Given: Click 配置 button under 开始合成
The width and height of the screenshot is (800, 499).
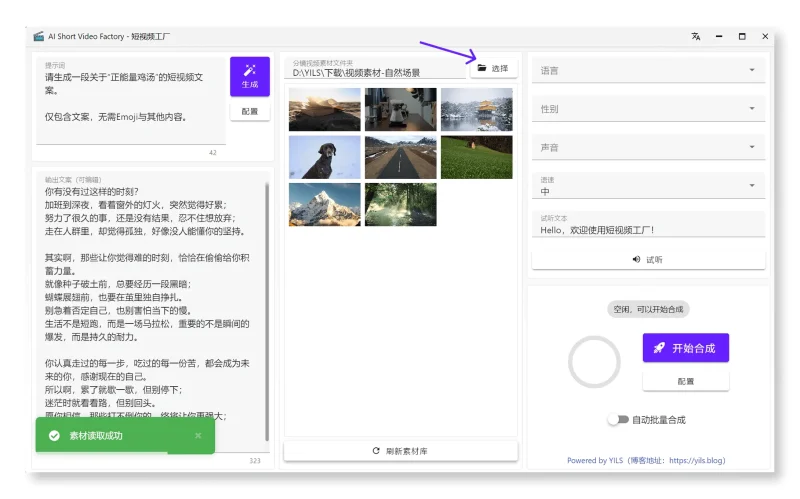Looking at the screenshot, I should (685, 381).
